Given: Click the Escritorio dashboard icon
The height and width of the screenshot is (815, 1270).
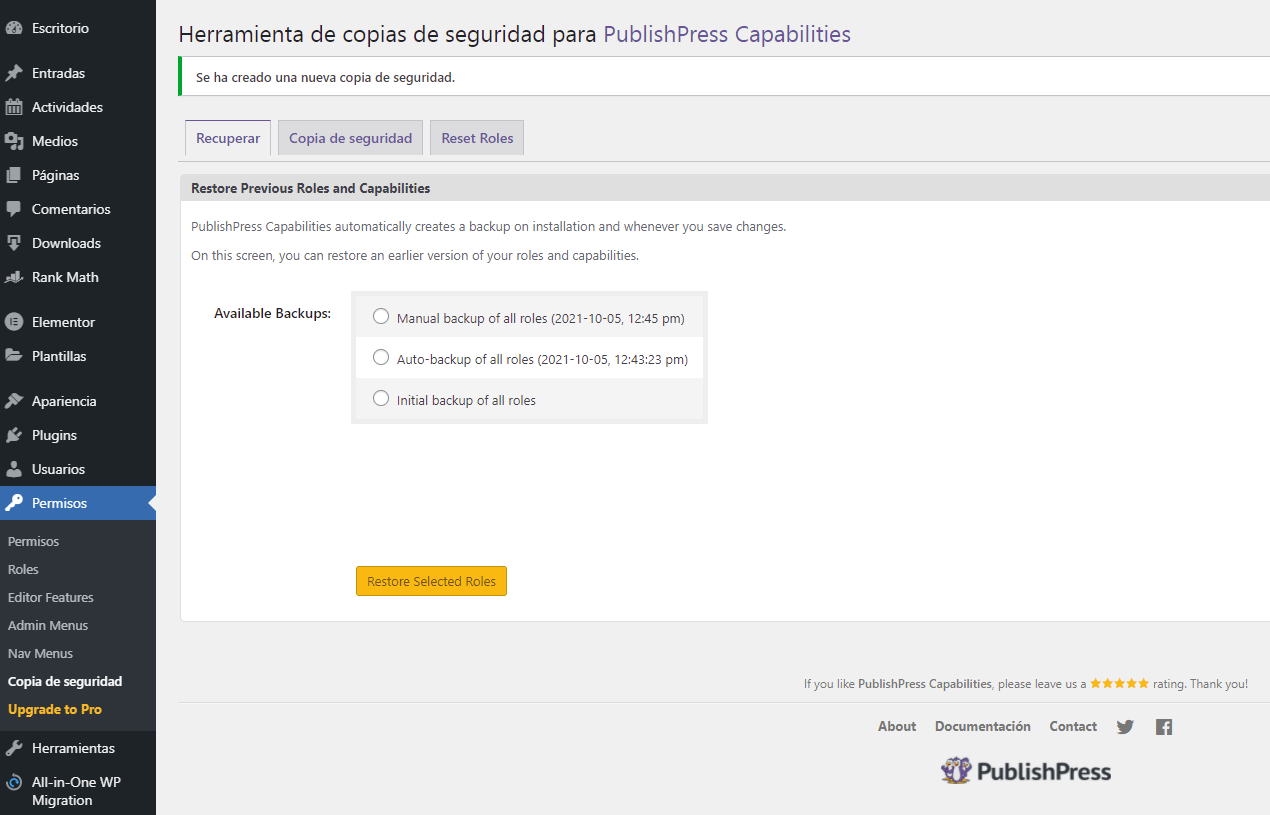Looking at the screenshot, I should click(14, 28).
